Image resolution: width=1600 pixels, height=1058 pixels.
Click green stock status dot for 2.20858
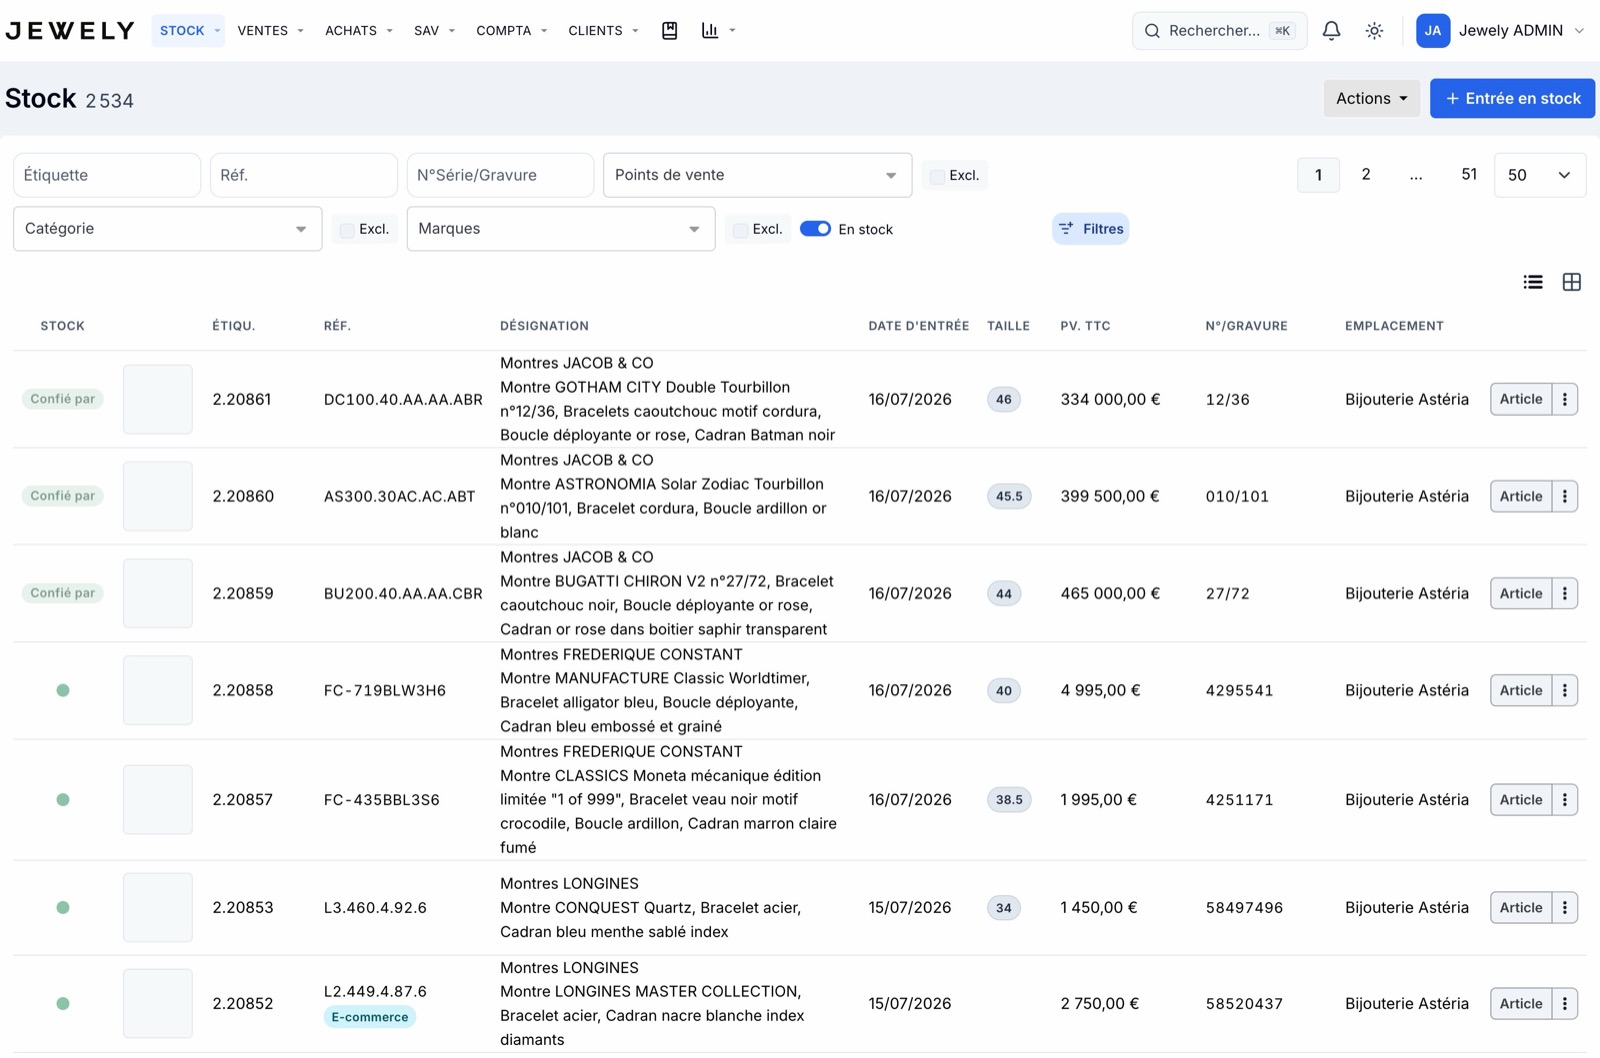63,690
